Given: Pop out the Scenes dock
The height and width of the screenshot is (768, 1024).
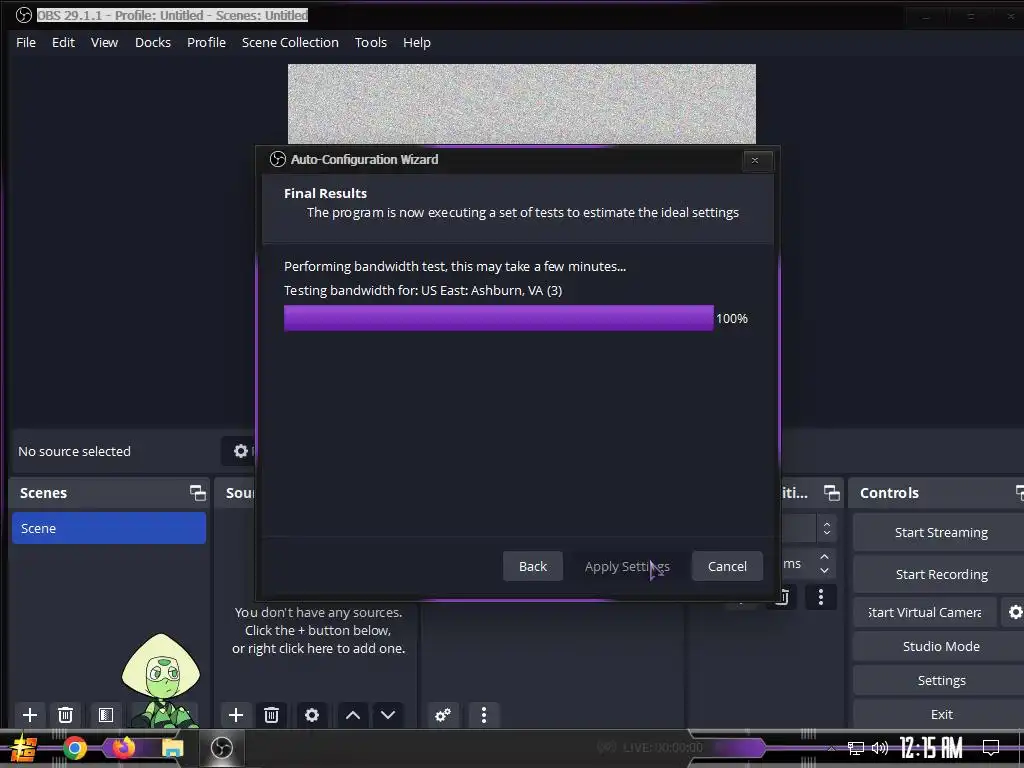Looking at the screenshot, I should click(x=197, y=492).
